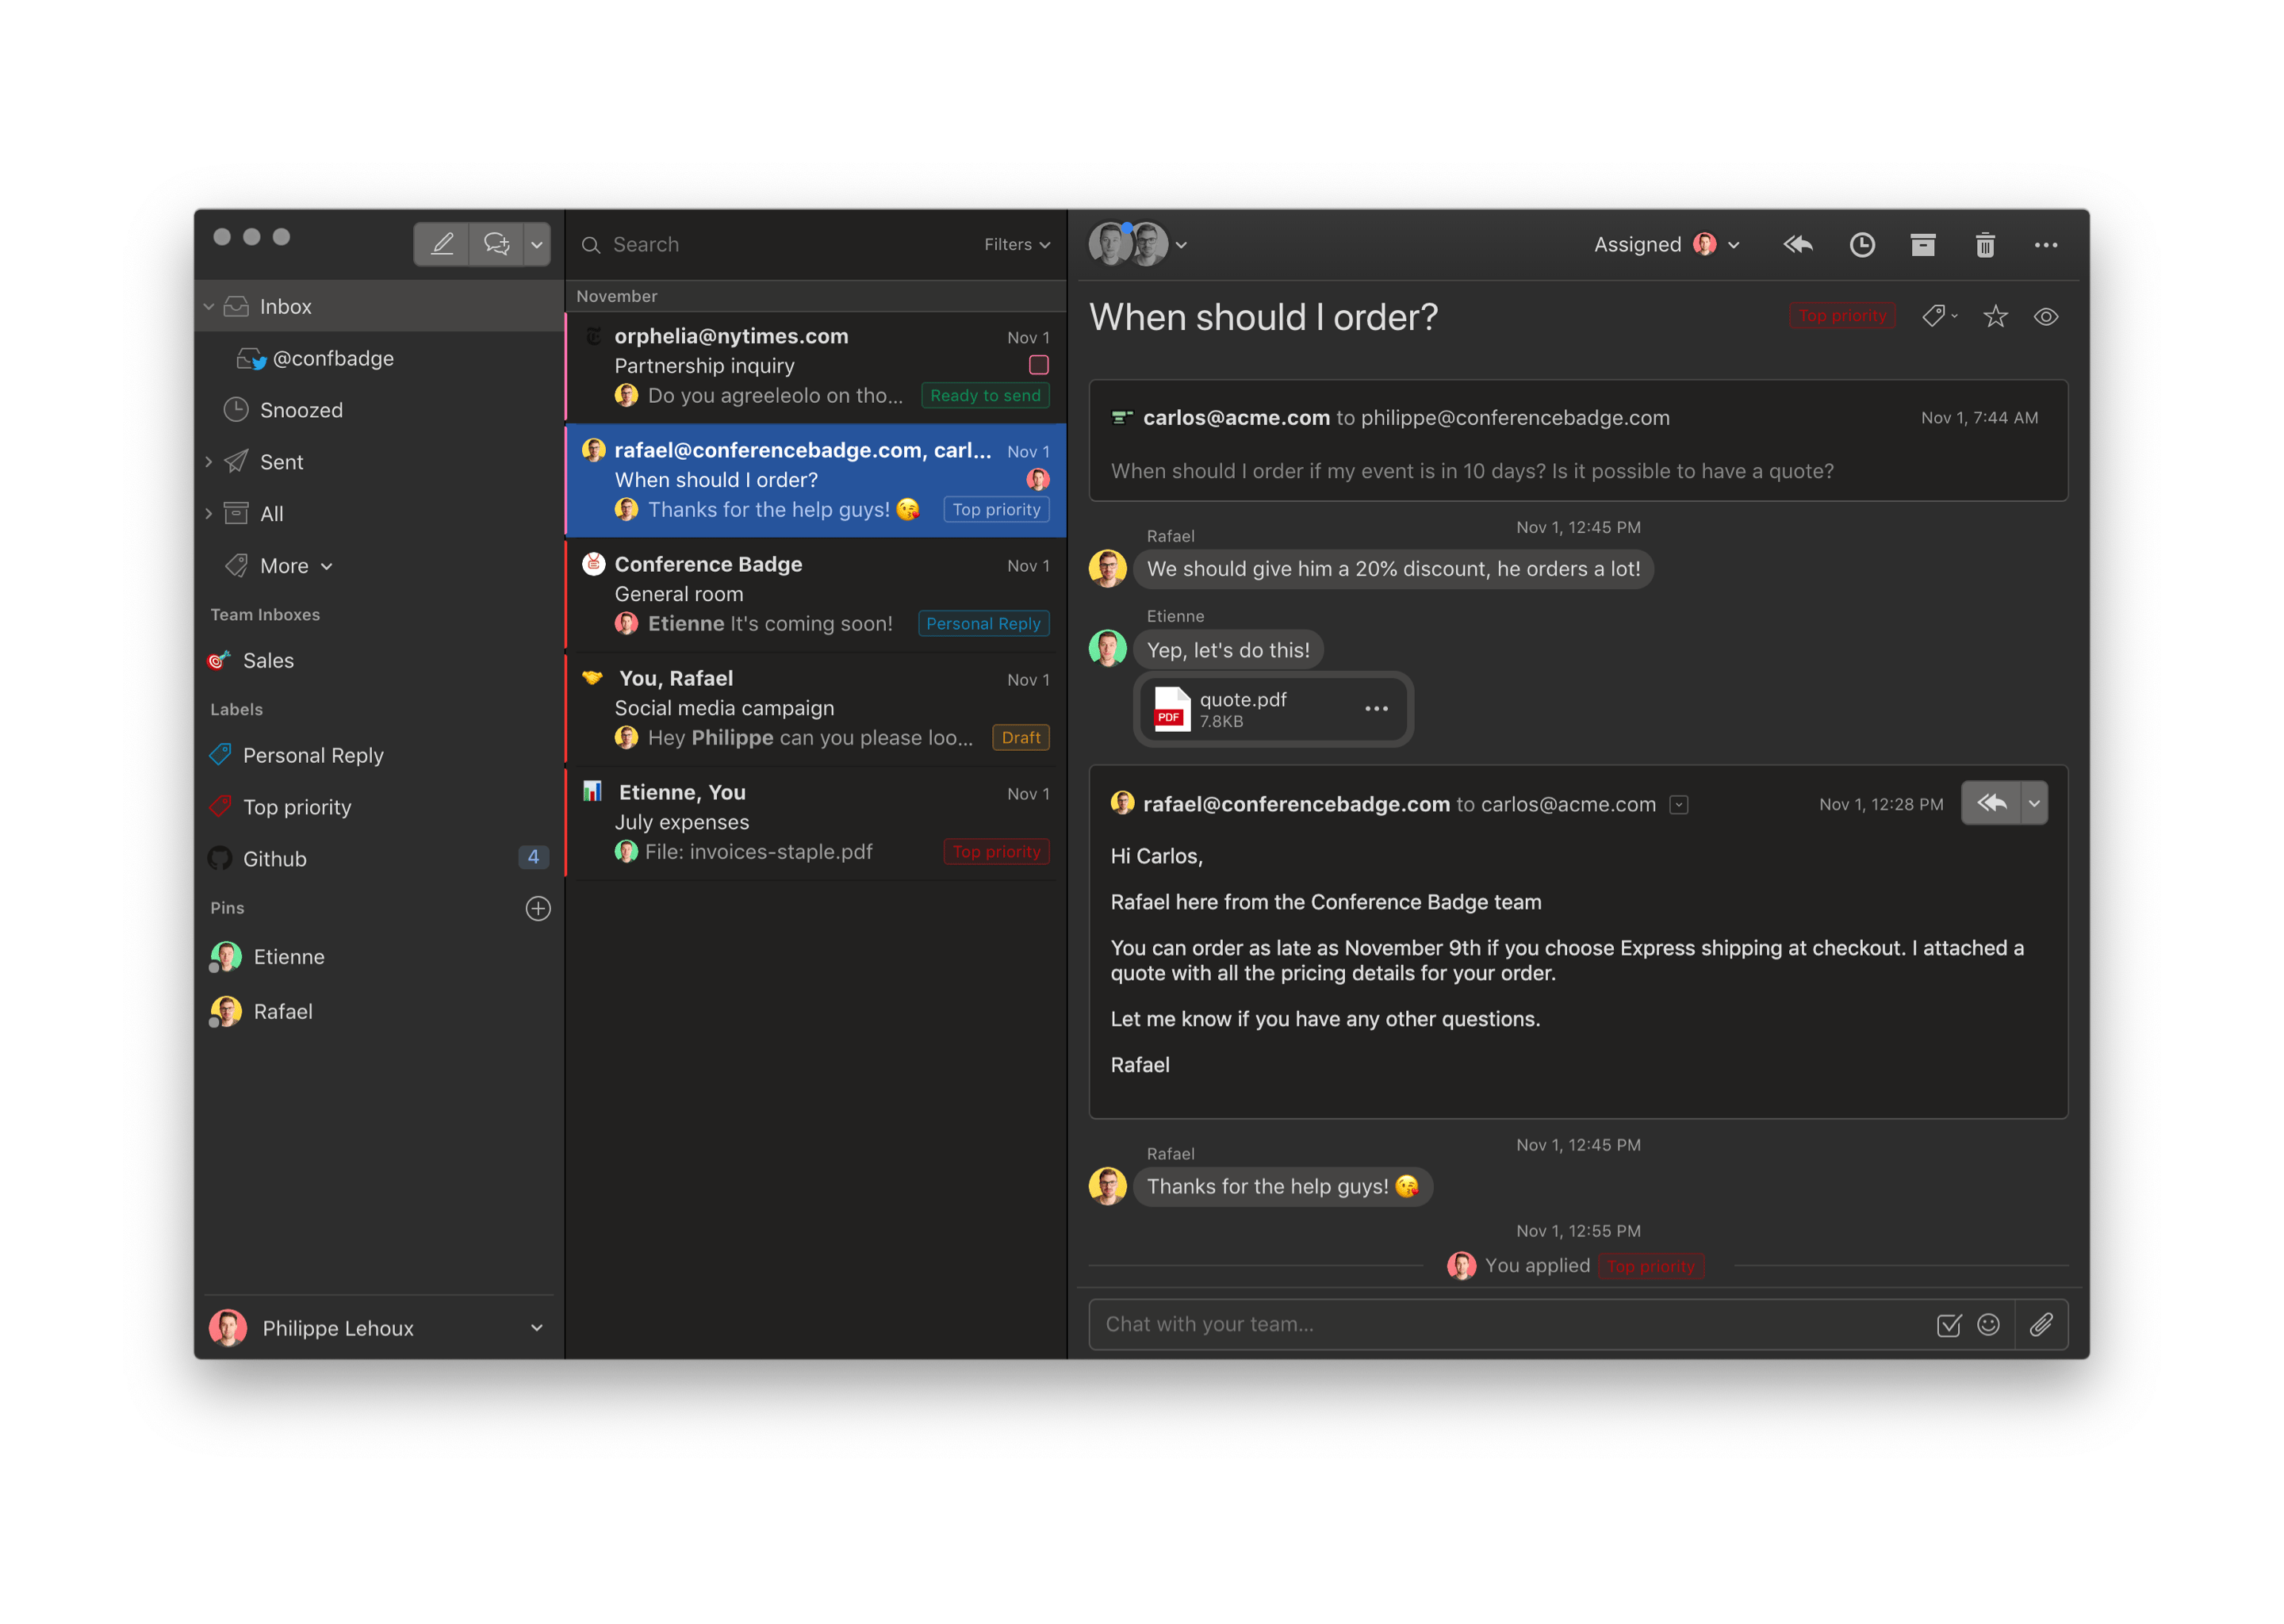The width and height of the screenshot is (2284, 1624).
Task: Open the Filters menu above the email list
Action: 1015,244
